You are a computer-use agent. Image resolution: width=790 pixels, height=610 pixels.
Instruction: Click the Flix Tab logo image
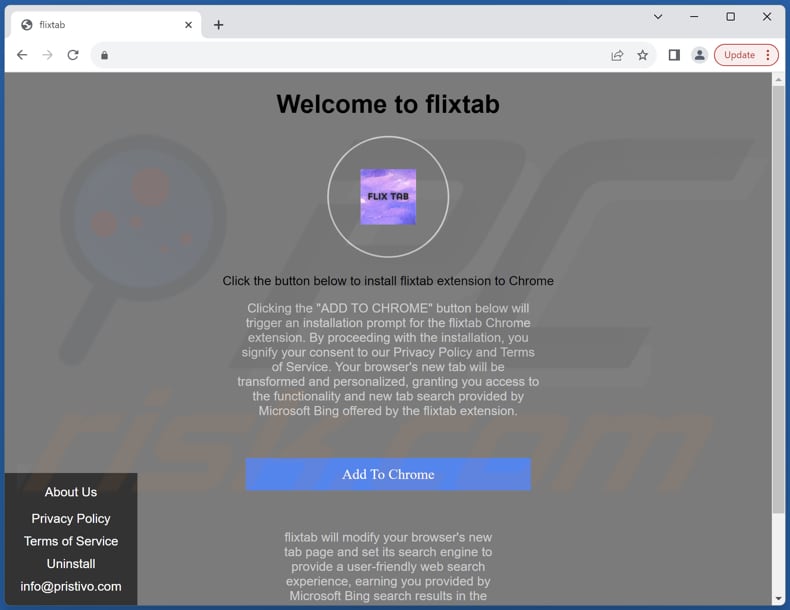[388, 196]
